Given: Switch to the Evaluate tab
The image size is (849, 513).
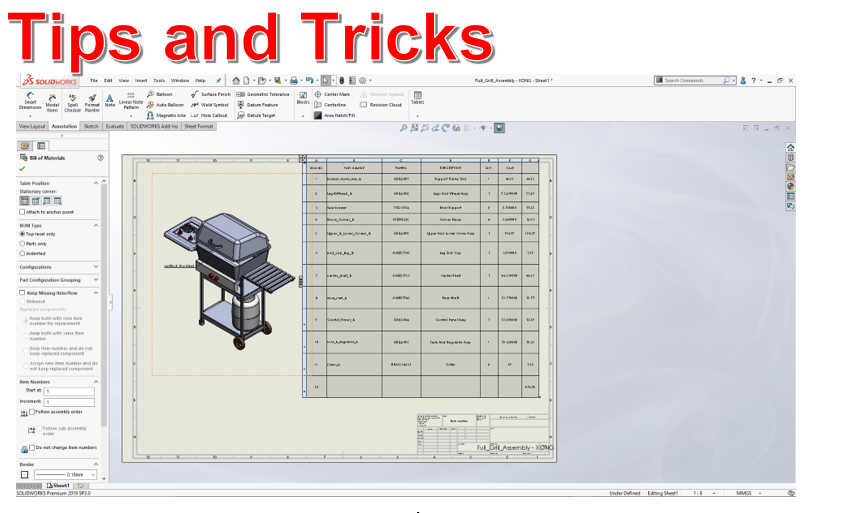Looking at the screenshot, I should [x=115, y=126].
